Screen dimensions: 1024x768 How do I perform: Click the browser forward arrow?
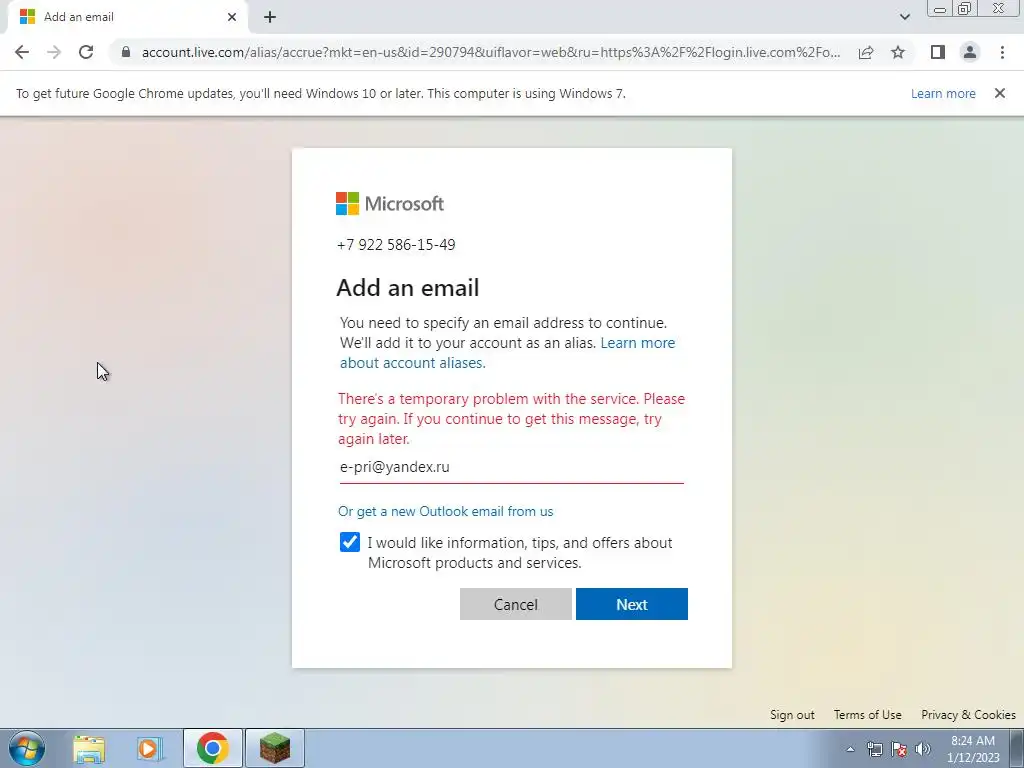pos(54,52)
